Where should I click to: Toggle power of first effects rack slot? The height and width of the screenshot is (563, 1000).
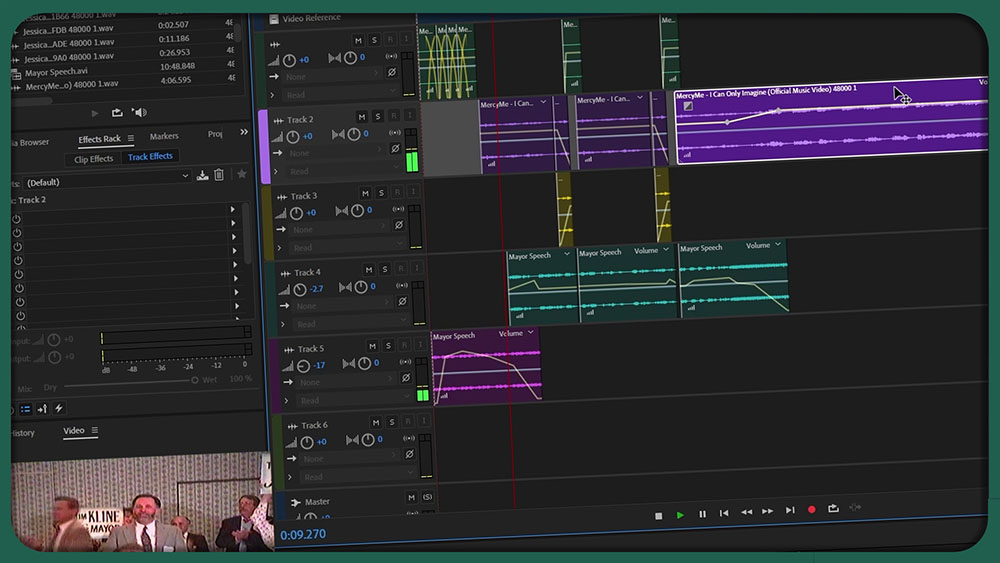pos(17,219)
